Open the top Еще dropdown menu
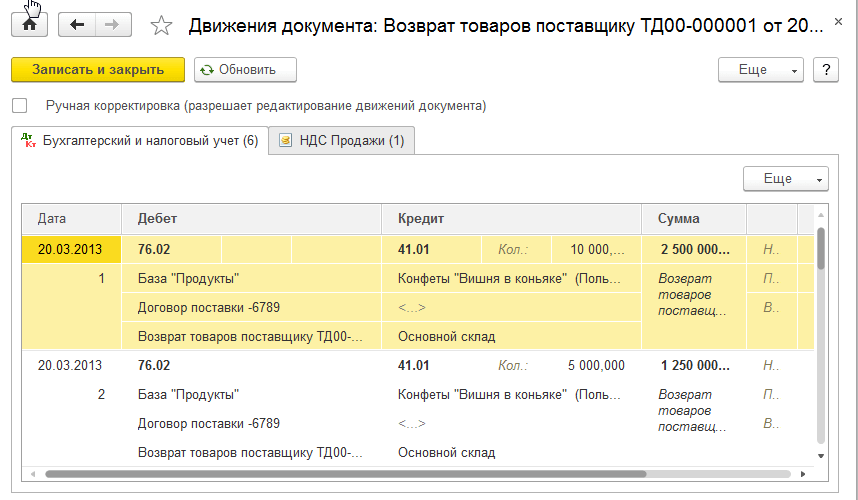Viewport: 858px width, 500px height. coord(761,70)
